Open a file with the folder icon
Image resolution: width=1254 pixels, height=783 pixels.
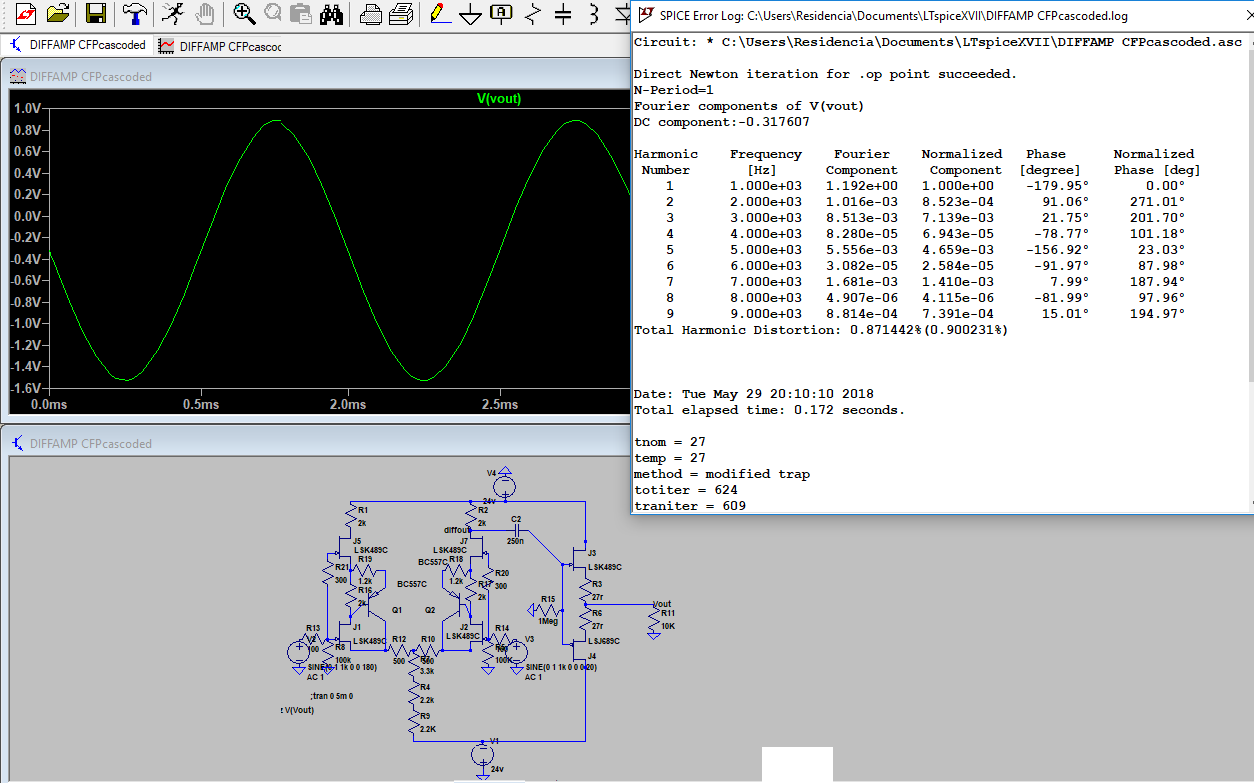coord(59,14)
